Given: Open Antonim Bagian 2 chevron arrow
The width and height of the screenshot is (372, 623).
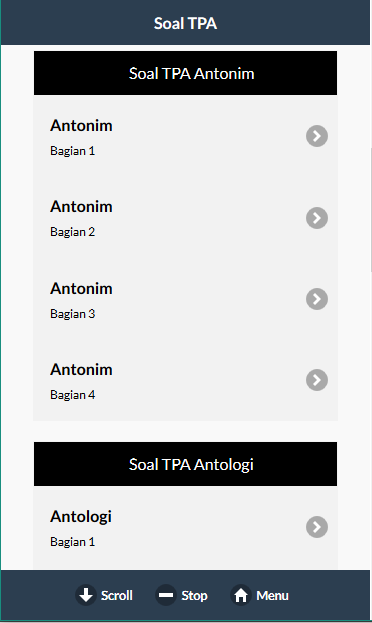Looking at the screenshot, I should coord(317,218).
